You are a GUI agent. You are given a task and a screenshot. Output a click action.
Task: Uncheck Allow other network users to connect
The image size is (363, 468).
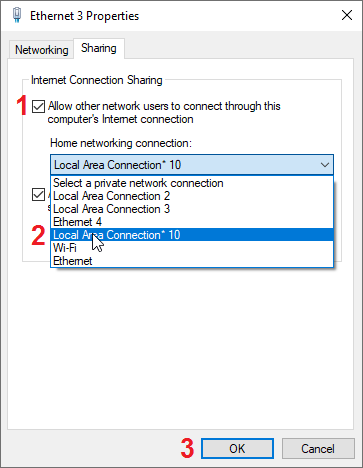pyautogui.click(x=38, y=107)
